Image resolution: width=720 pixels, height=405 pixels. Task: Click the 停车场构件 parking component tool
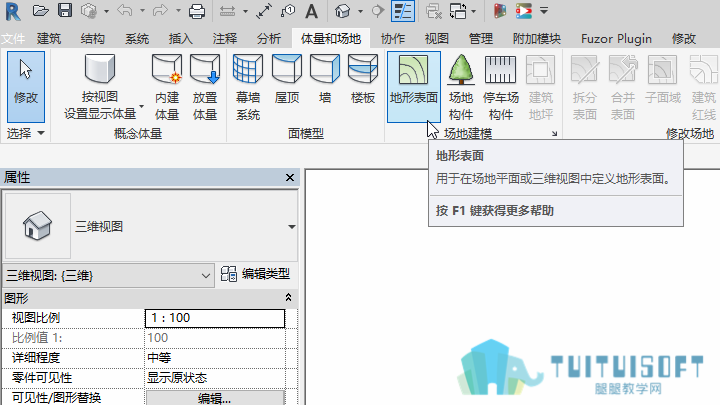tap(501, 87)
